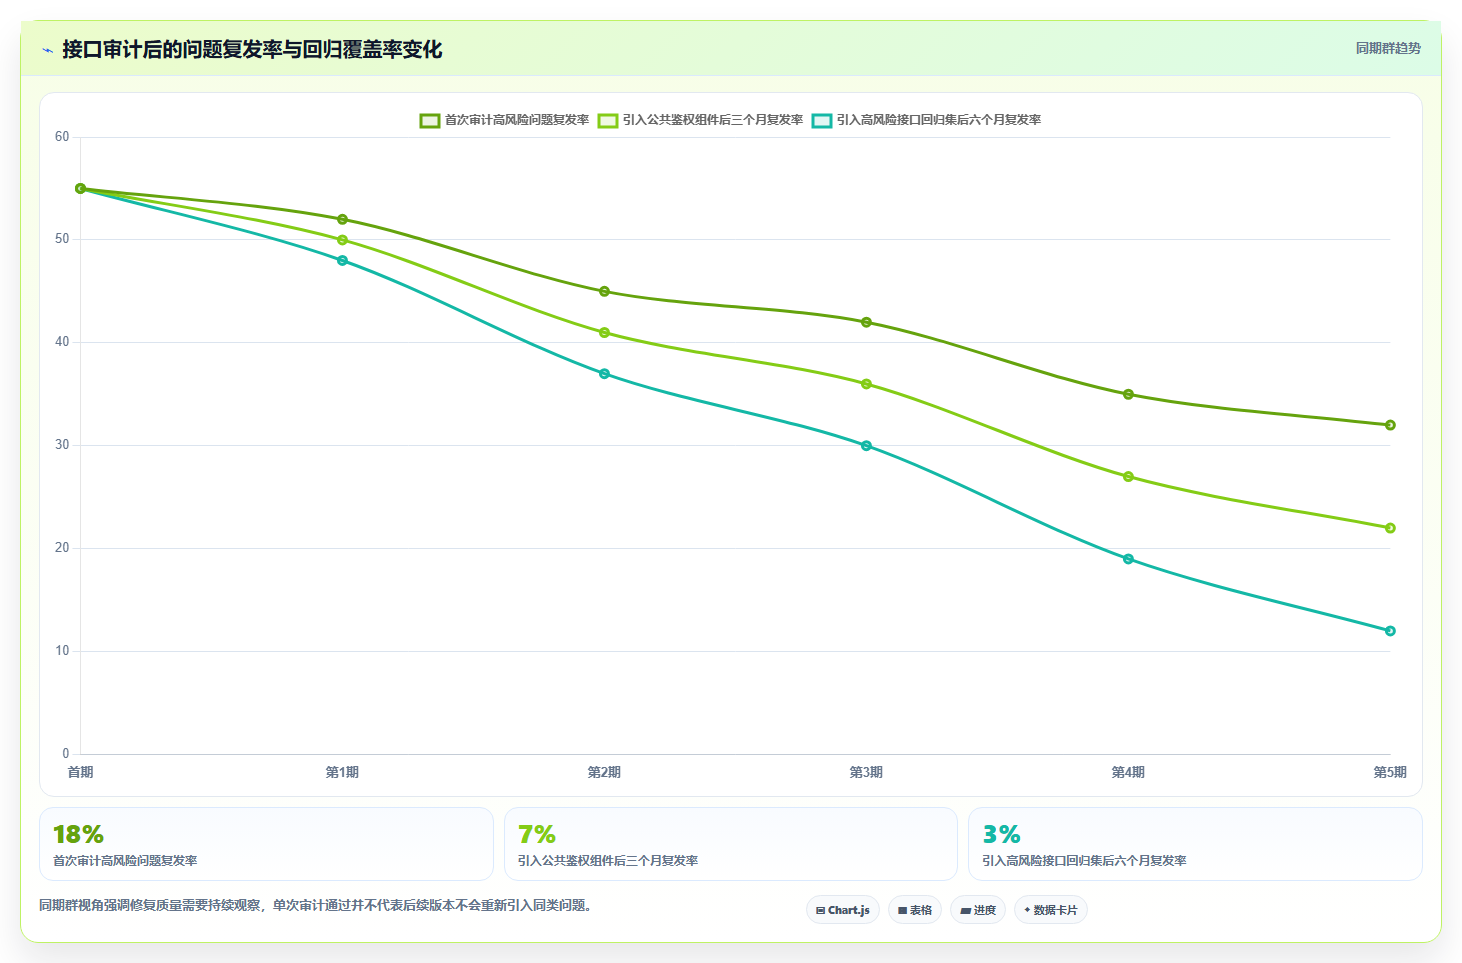The height and width of the screenshot is (963, 1462).
Task: Click the 50 y-axis tick label
Action: (x=62, y=239)
